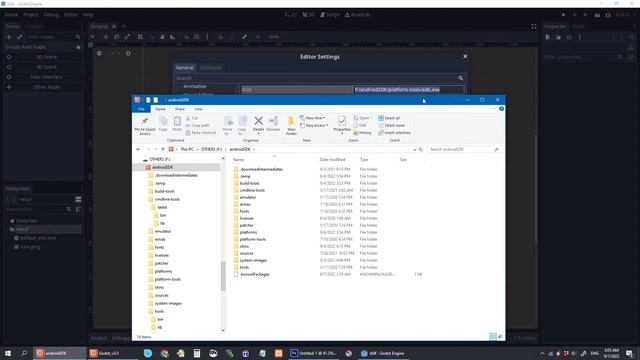This screenshot has width=640, height=360.
Task: Click the refresh icon beside address bar
Action: pyautogui.click(x=421, y=149)
